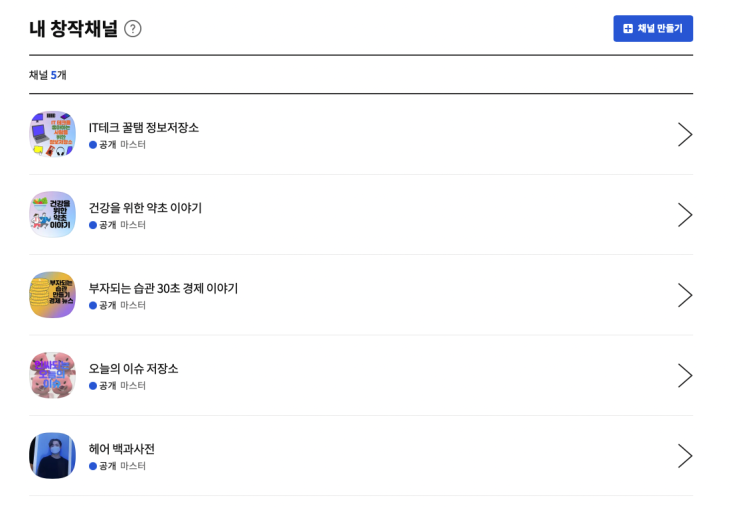743x510 pixels.
Task: Expand 부자되는 습관 30초 경제 이야기 chevron
Action: pyautogui.click(x=684, y=295)
